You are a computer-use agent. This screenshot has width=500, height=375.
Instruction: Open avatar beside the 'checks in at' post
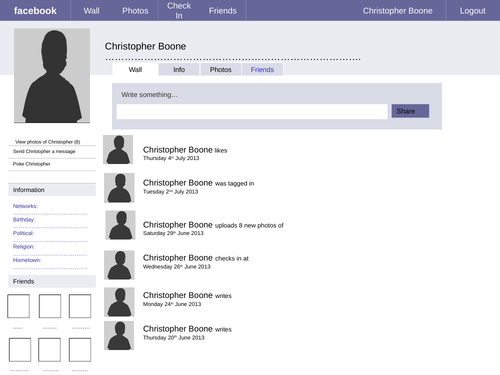tap(119, 265)
